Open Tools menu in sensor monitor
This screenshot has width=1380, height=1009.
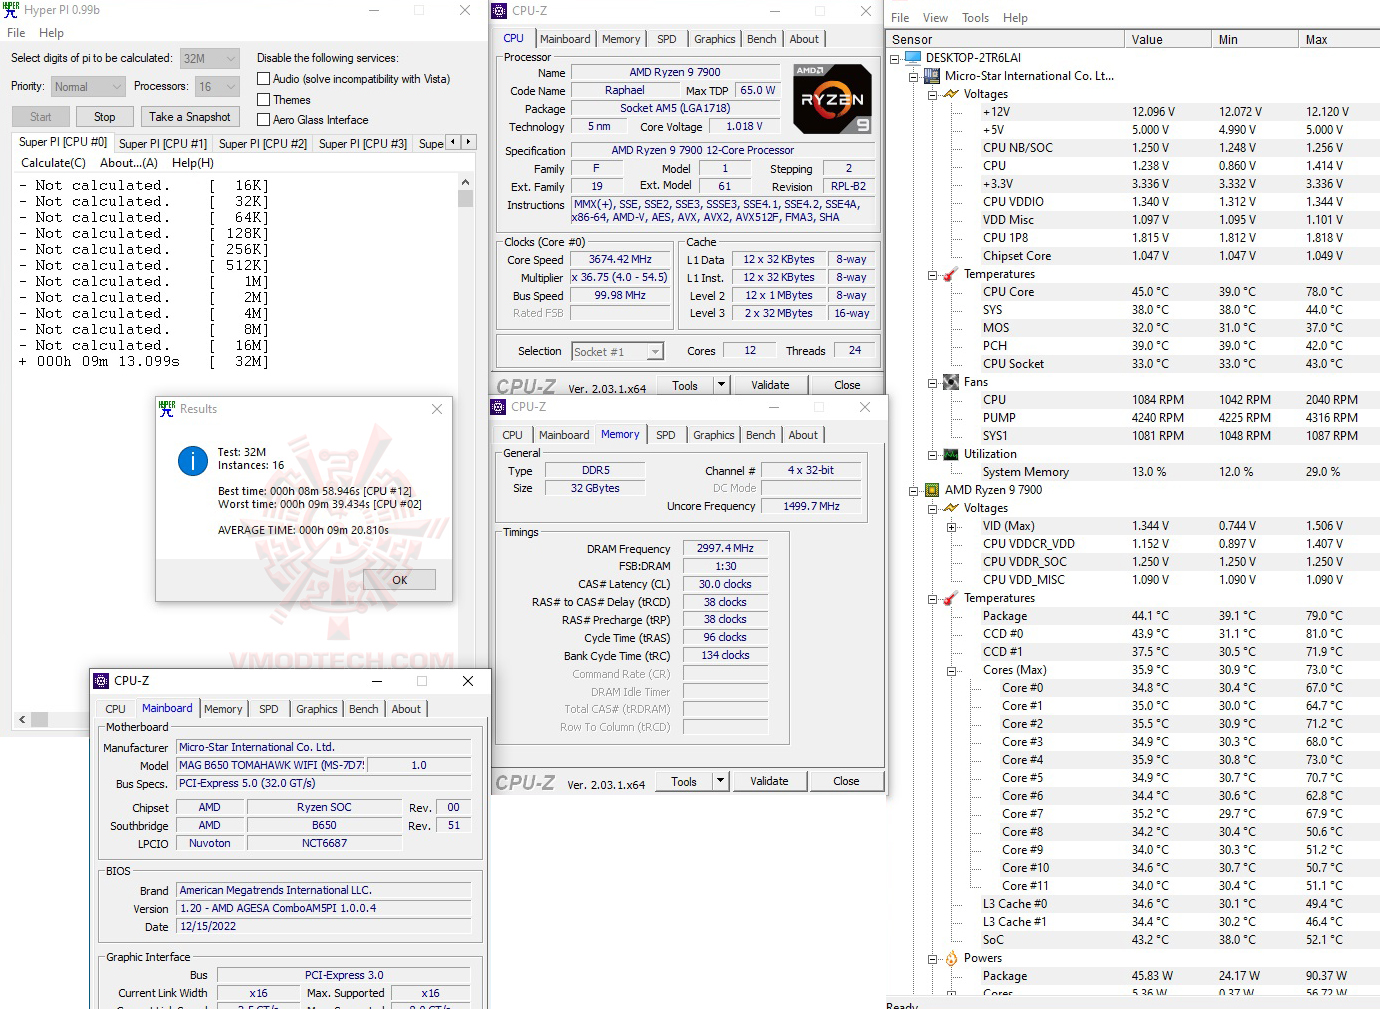975,18
